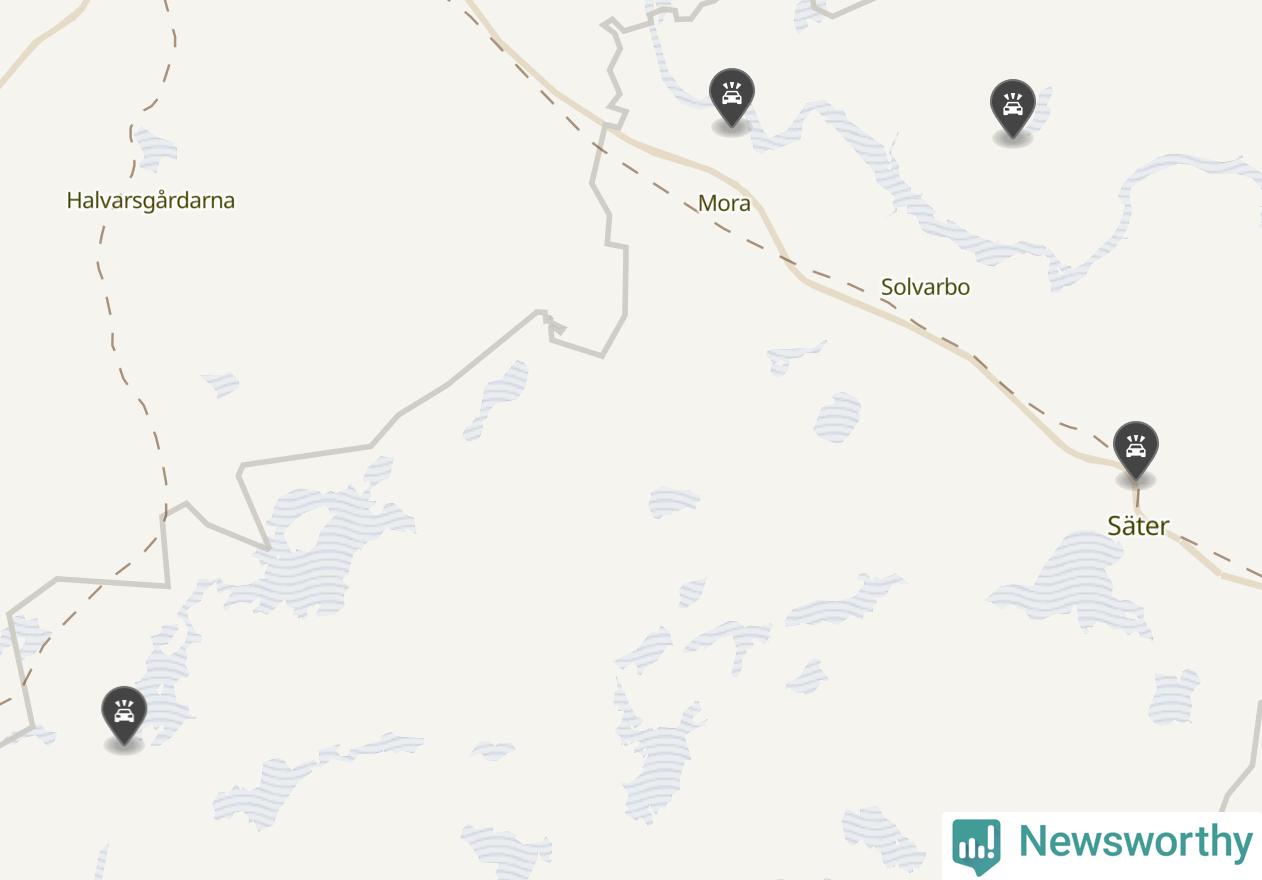Image resolution: width=1262 pixels, height=880 pixels.
Task: Select the Mora place label
Action: tap(724, 203)
